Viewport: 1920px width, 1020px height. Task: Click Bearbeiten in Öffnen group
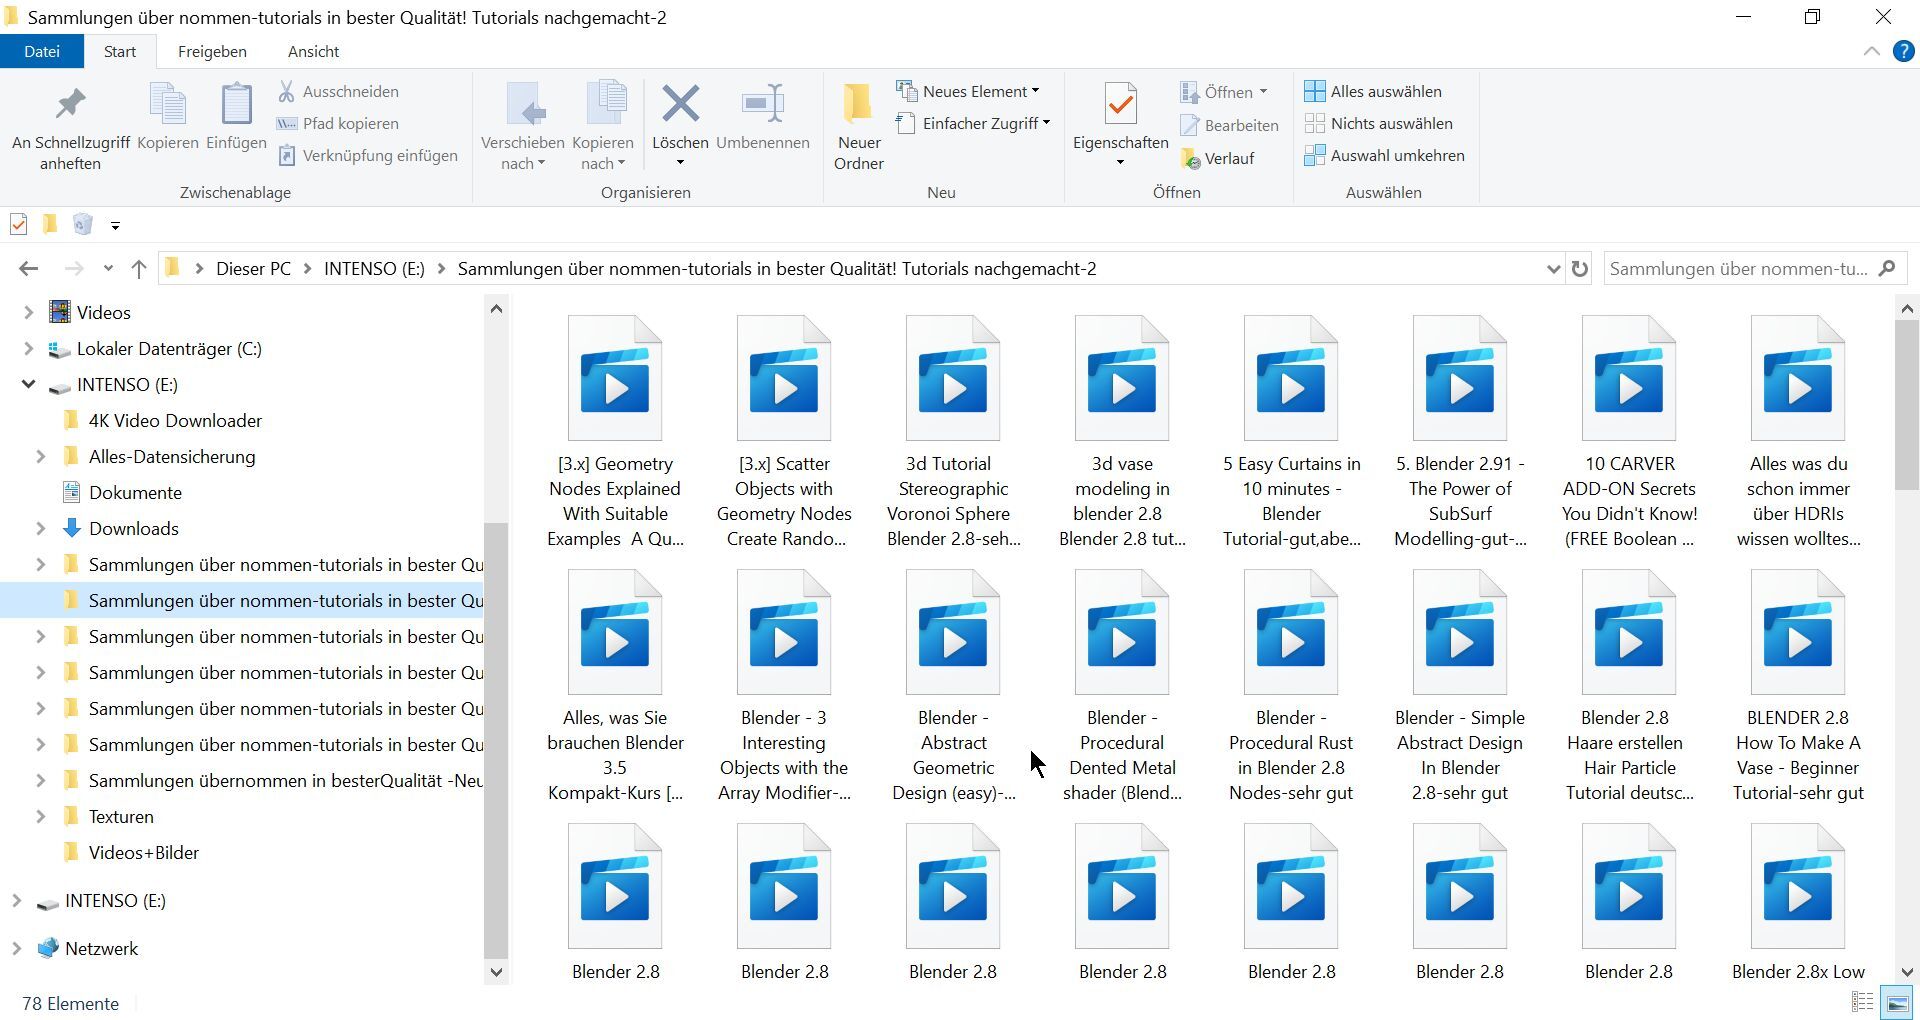pos(1229,125)
